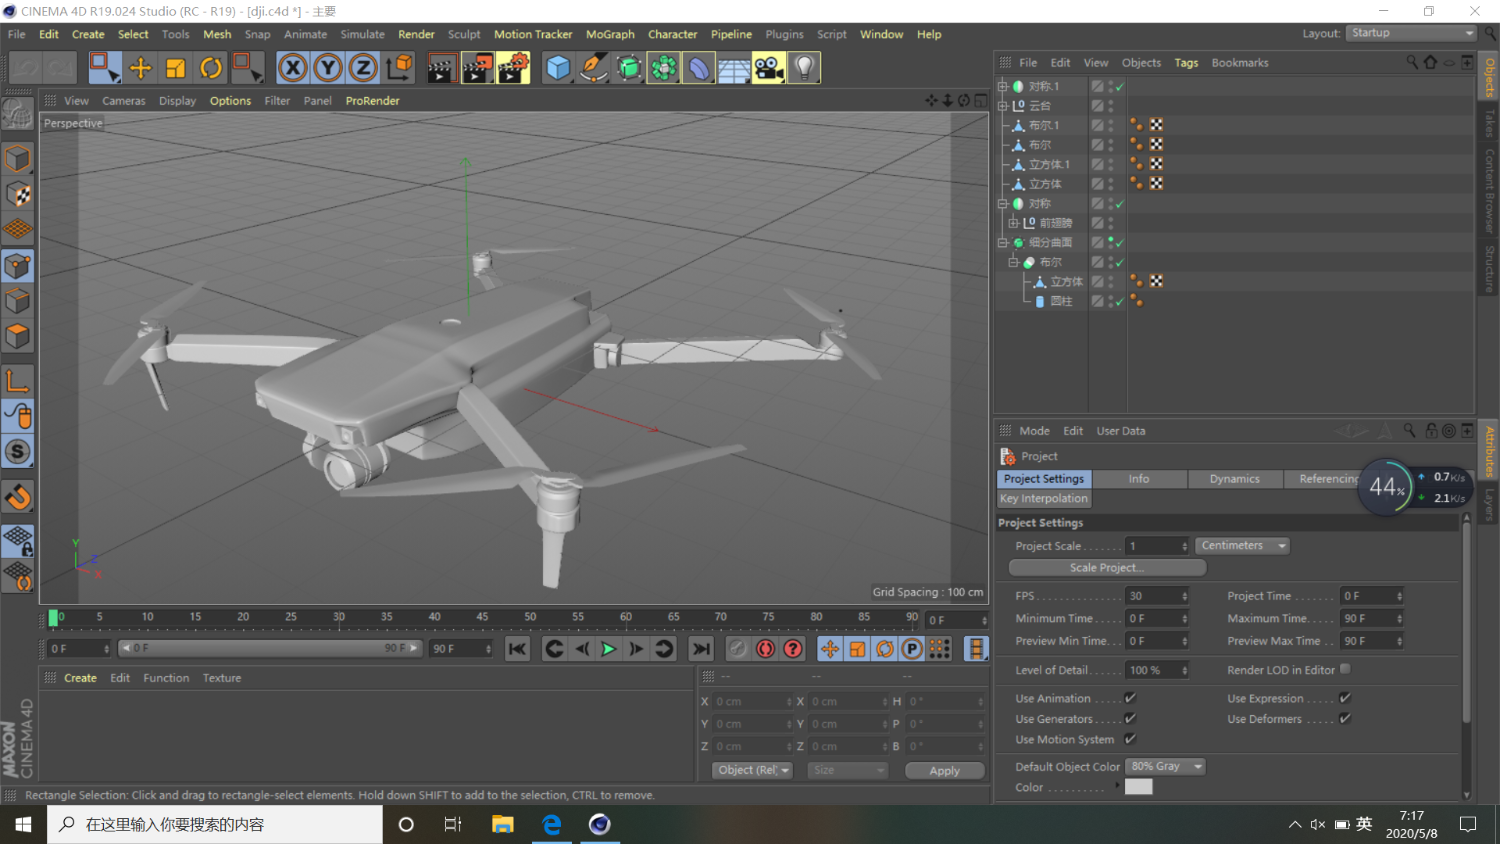Click the timeline preview range slider
Screen dimensions: 1500x844
270,649
